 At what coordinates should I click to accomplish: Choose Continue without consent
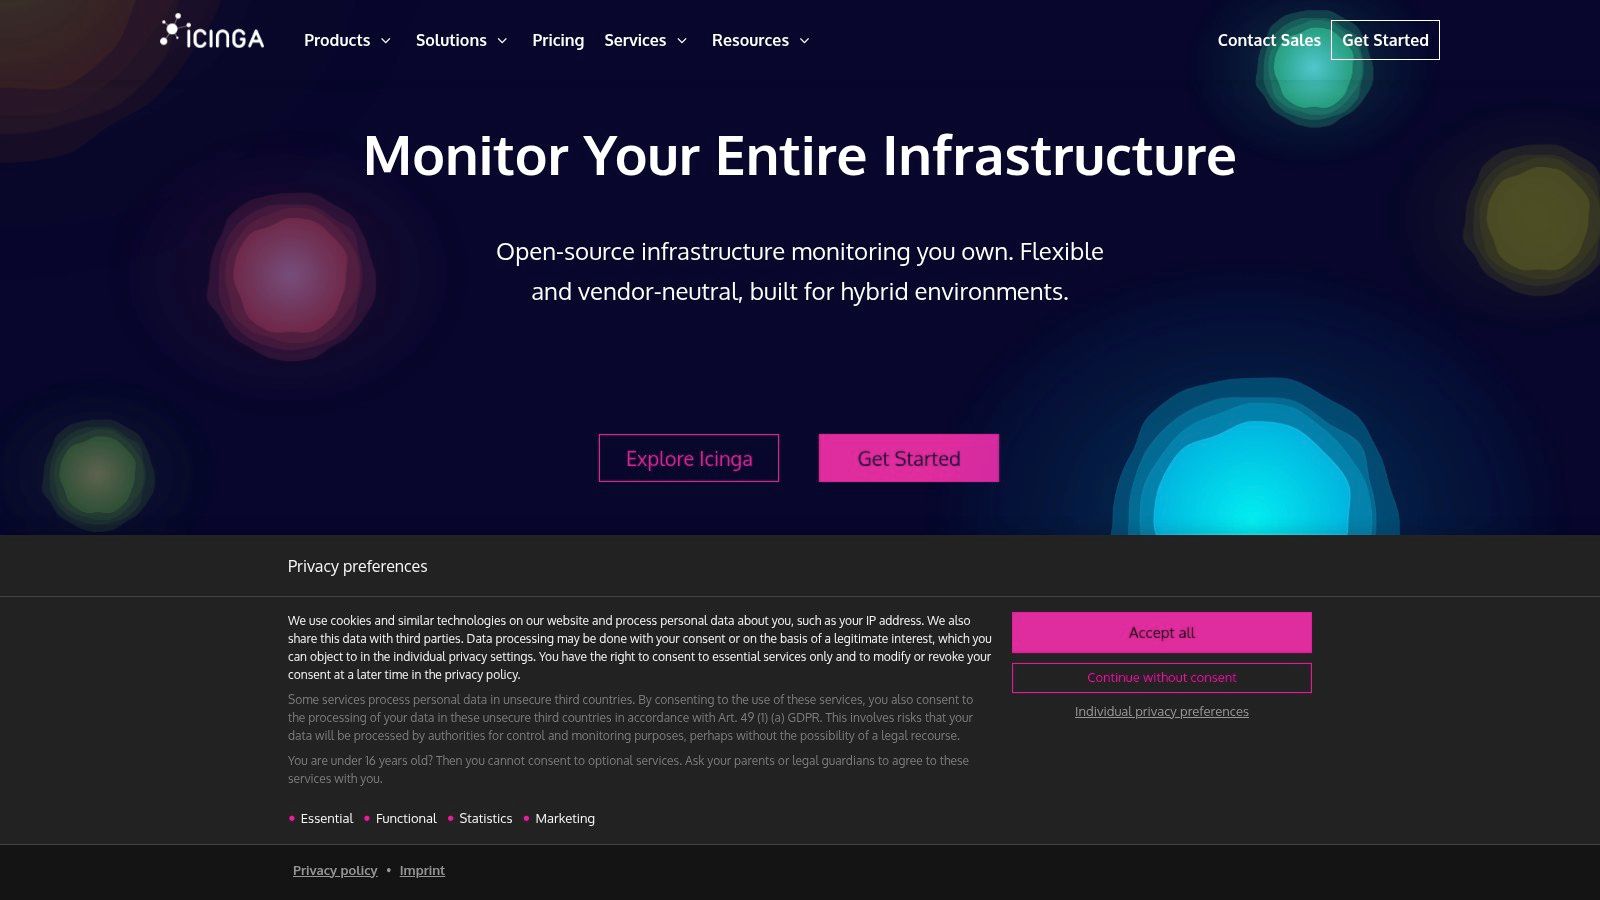tap(1162, 678)
